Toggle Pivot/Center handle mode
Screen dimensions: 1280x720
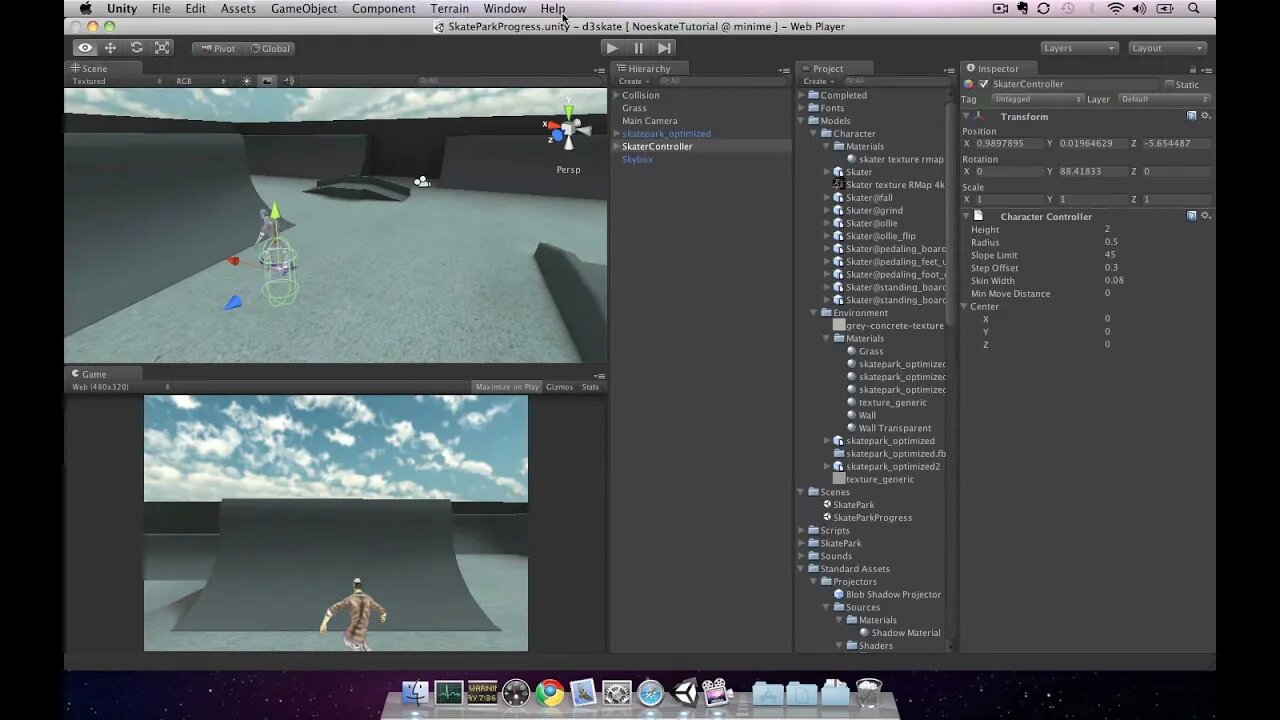coord(217,48)
